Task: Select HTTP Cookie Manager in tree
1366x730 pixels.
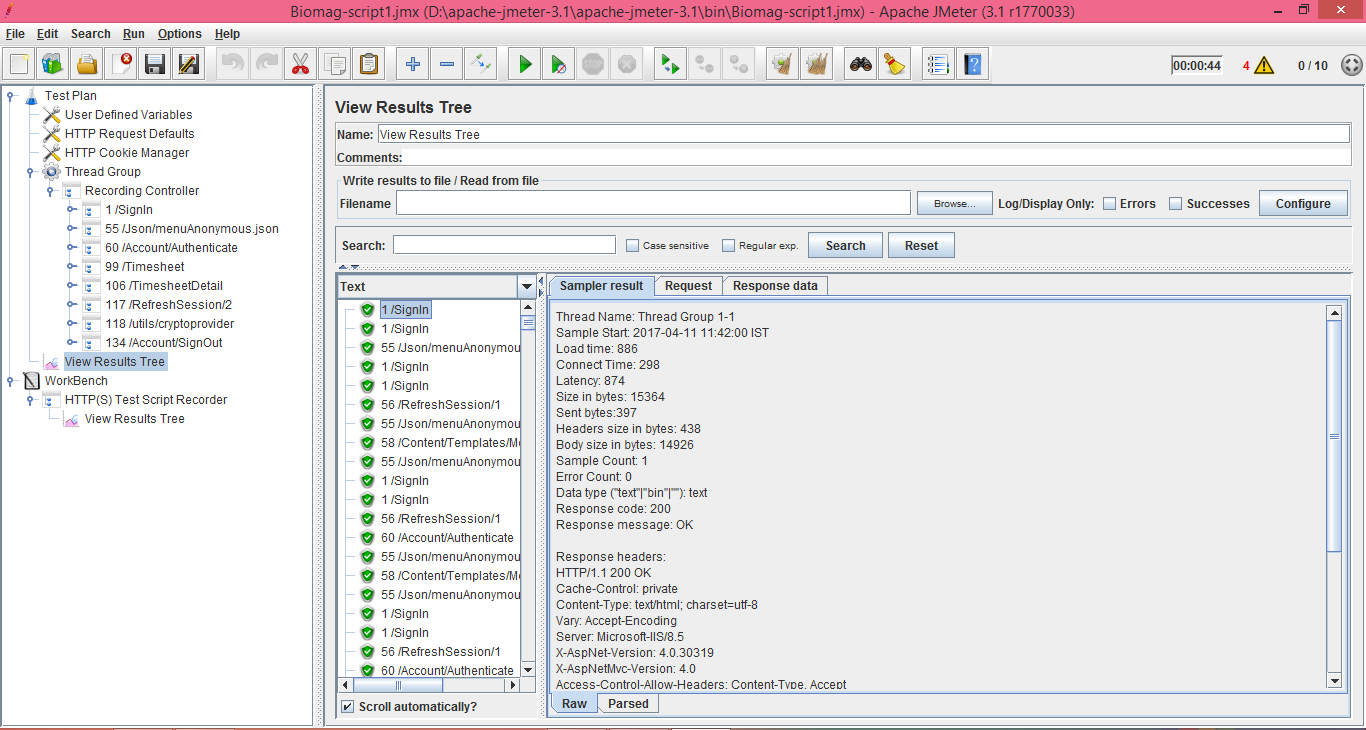Action: pyautogui.click(x=127, y=153)
